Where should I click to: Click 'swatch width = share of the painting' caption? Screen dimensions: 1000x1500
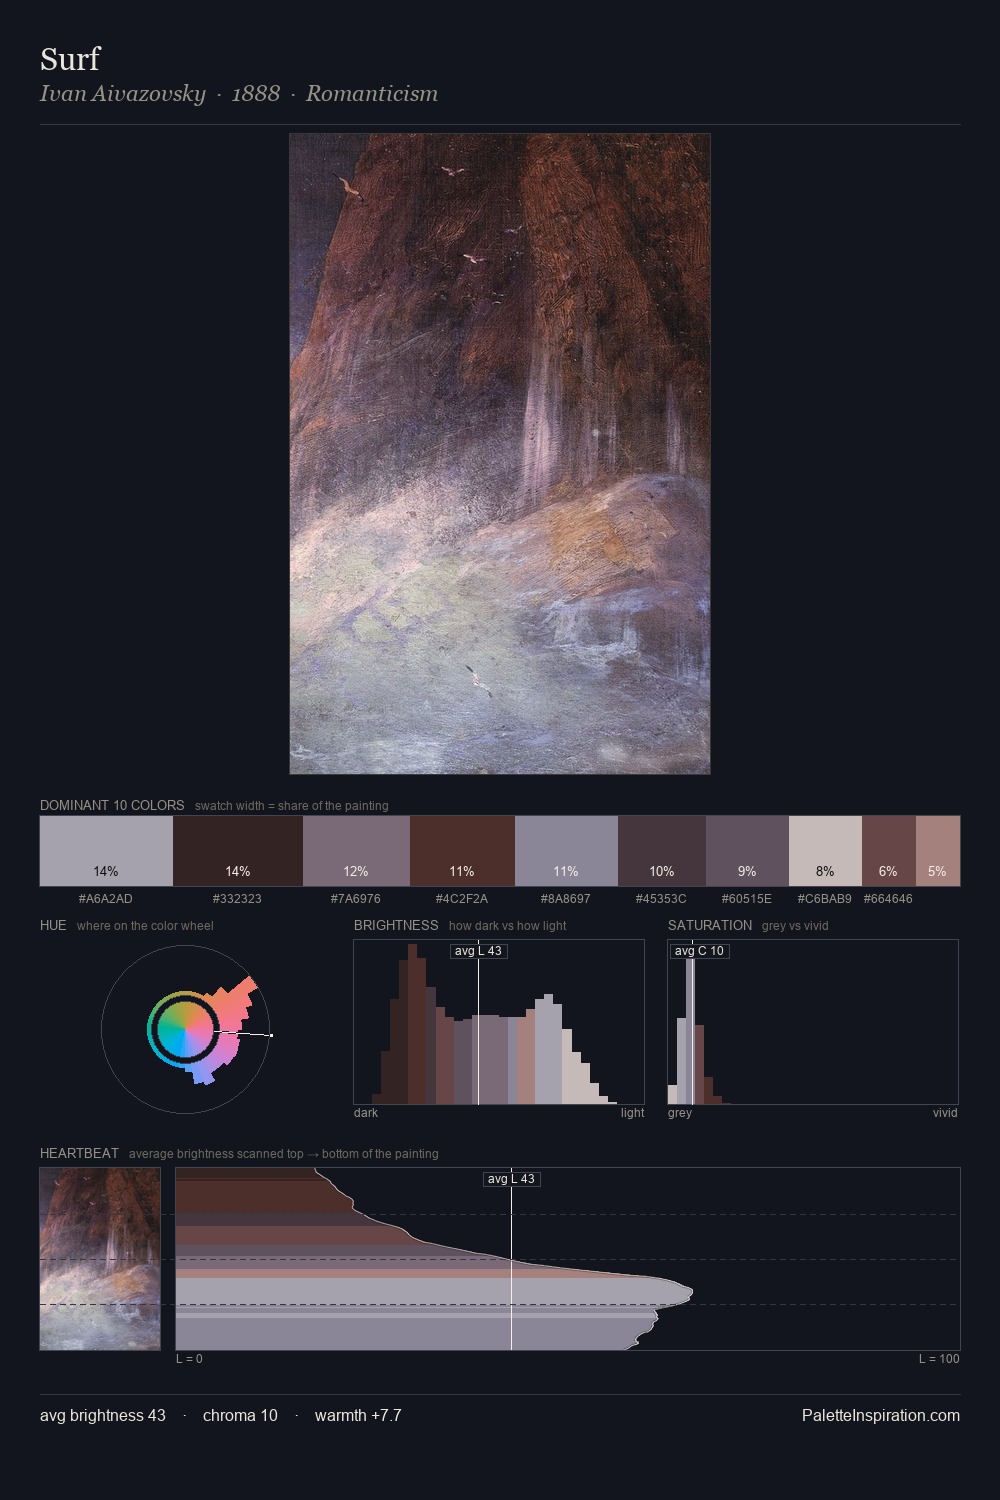pyautogui.click(x=292, y=806)
